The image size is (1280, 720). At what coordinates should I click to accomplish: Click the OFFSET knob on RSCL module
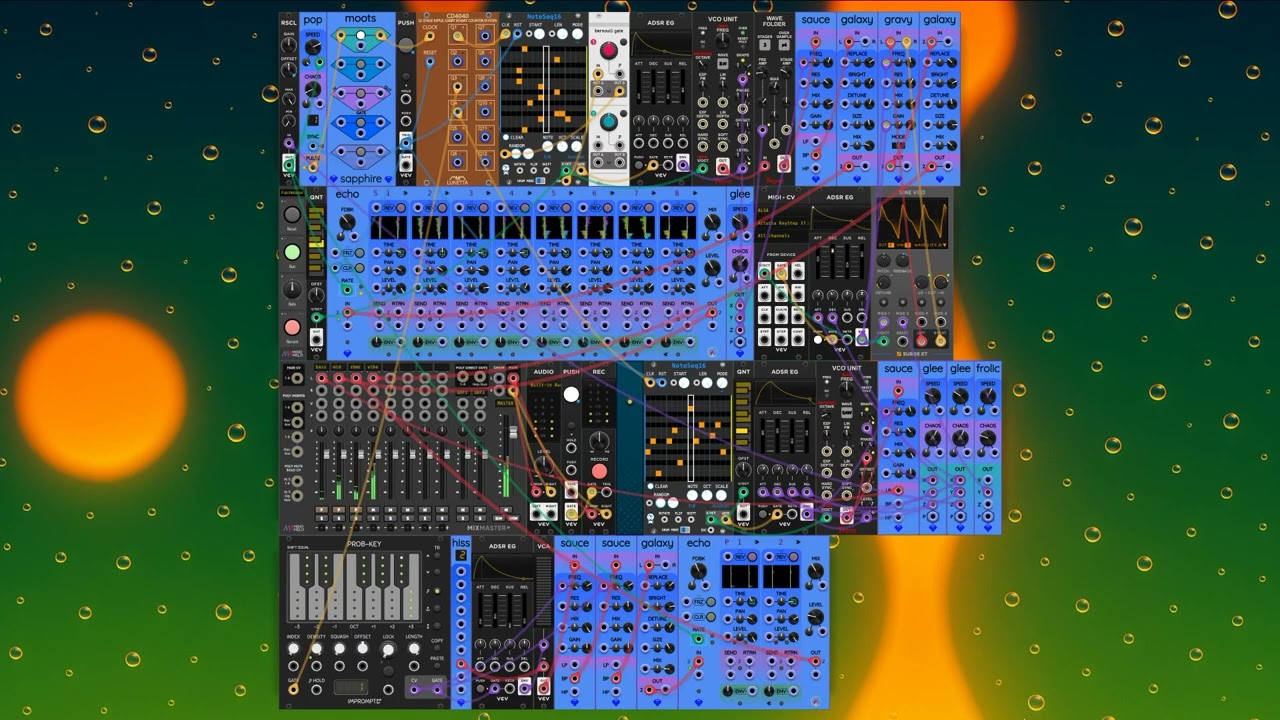pyautogui.click(x=289, y=72)
